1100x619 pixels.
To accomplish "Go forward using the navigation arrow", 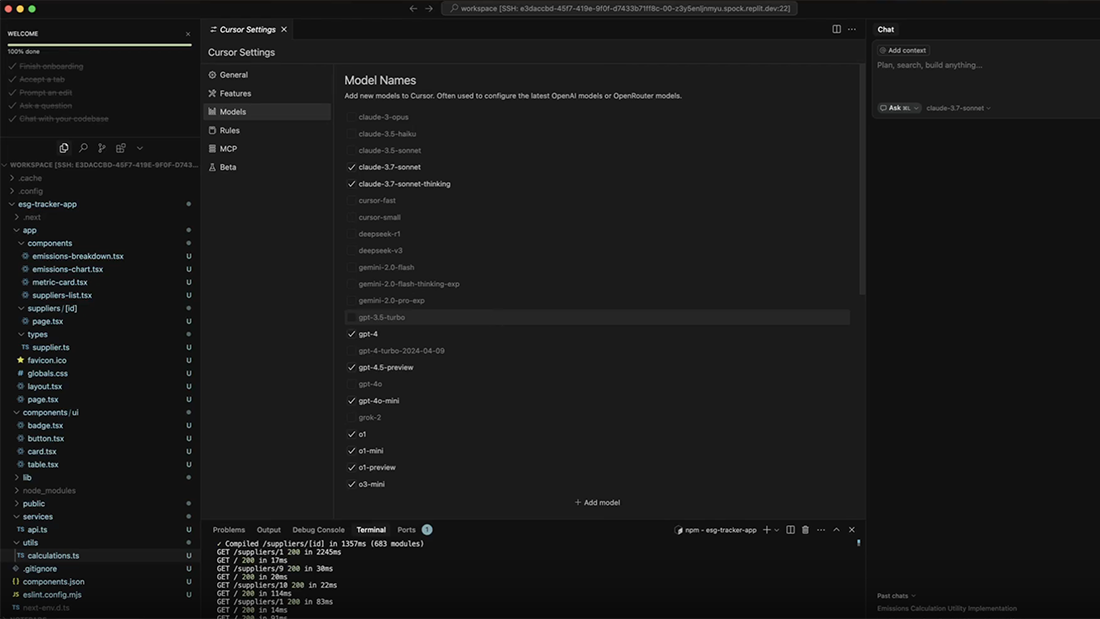I will (x=429, y=8).
